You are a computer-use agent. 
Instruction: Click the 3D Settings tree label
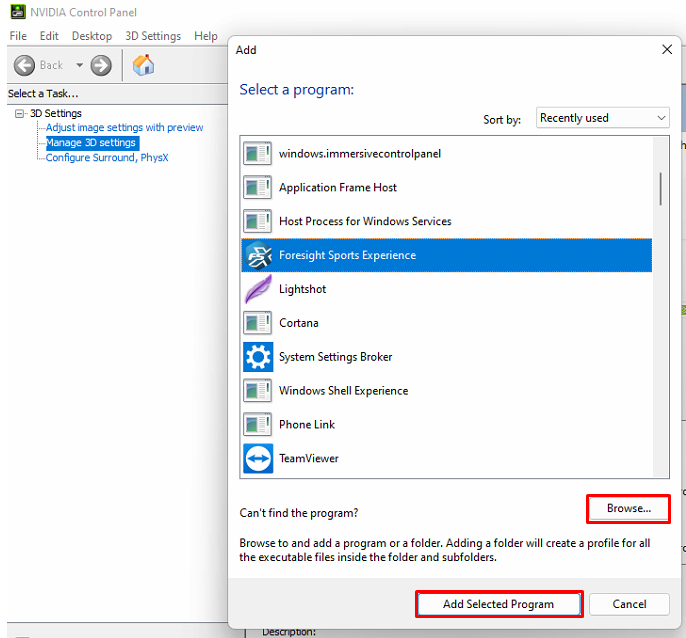pos(56,113)
